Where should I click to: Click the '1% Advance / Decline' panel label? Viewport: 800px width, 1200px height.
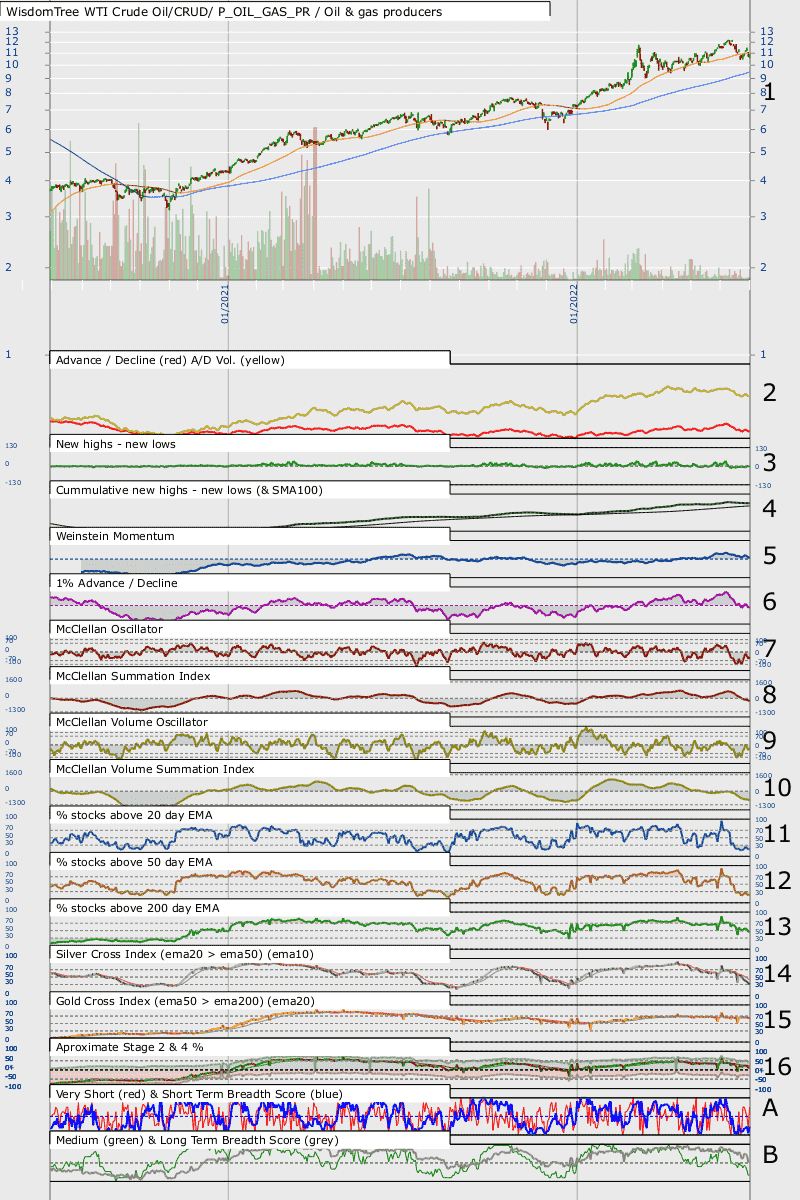click(117, 582)
